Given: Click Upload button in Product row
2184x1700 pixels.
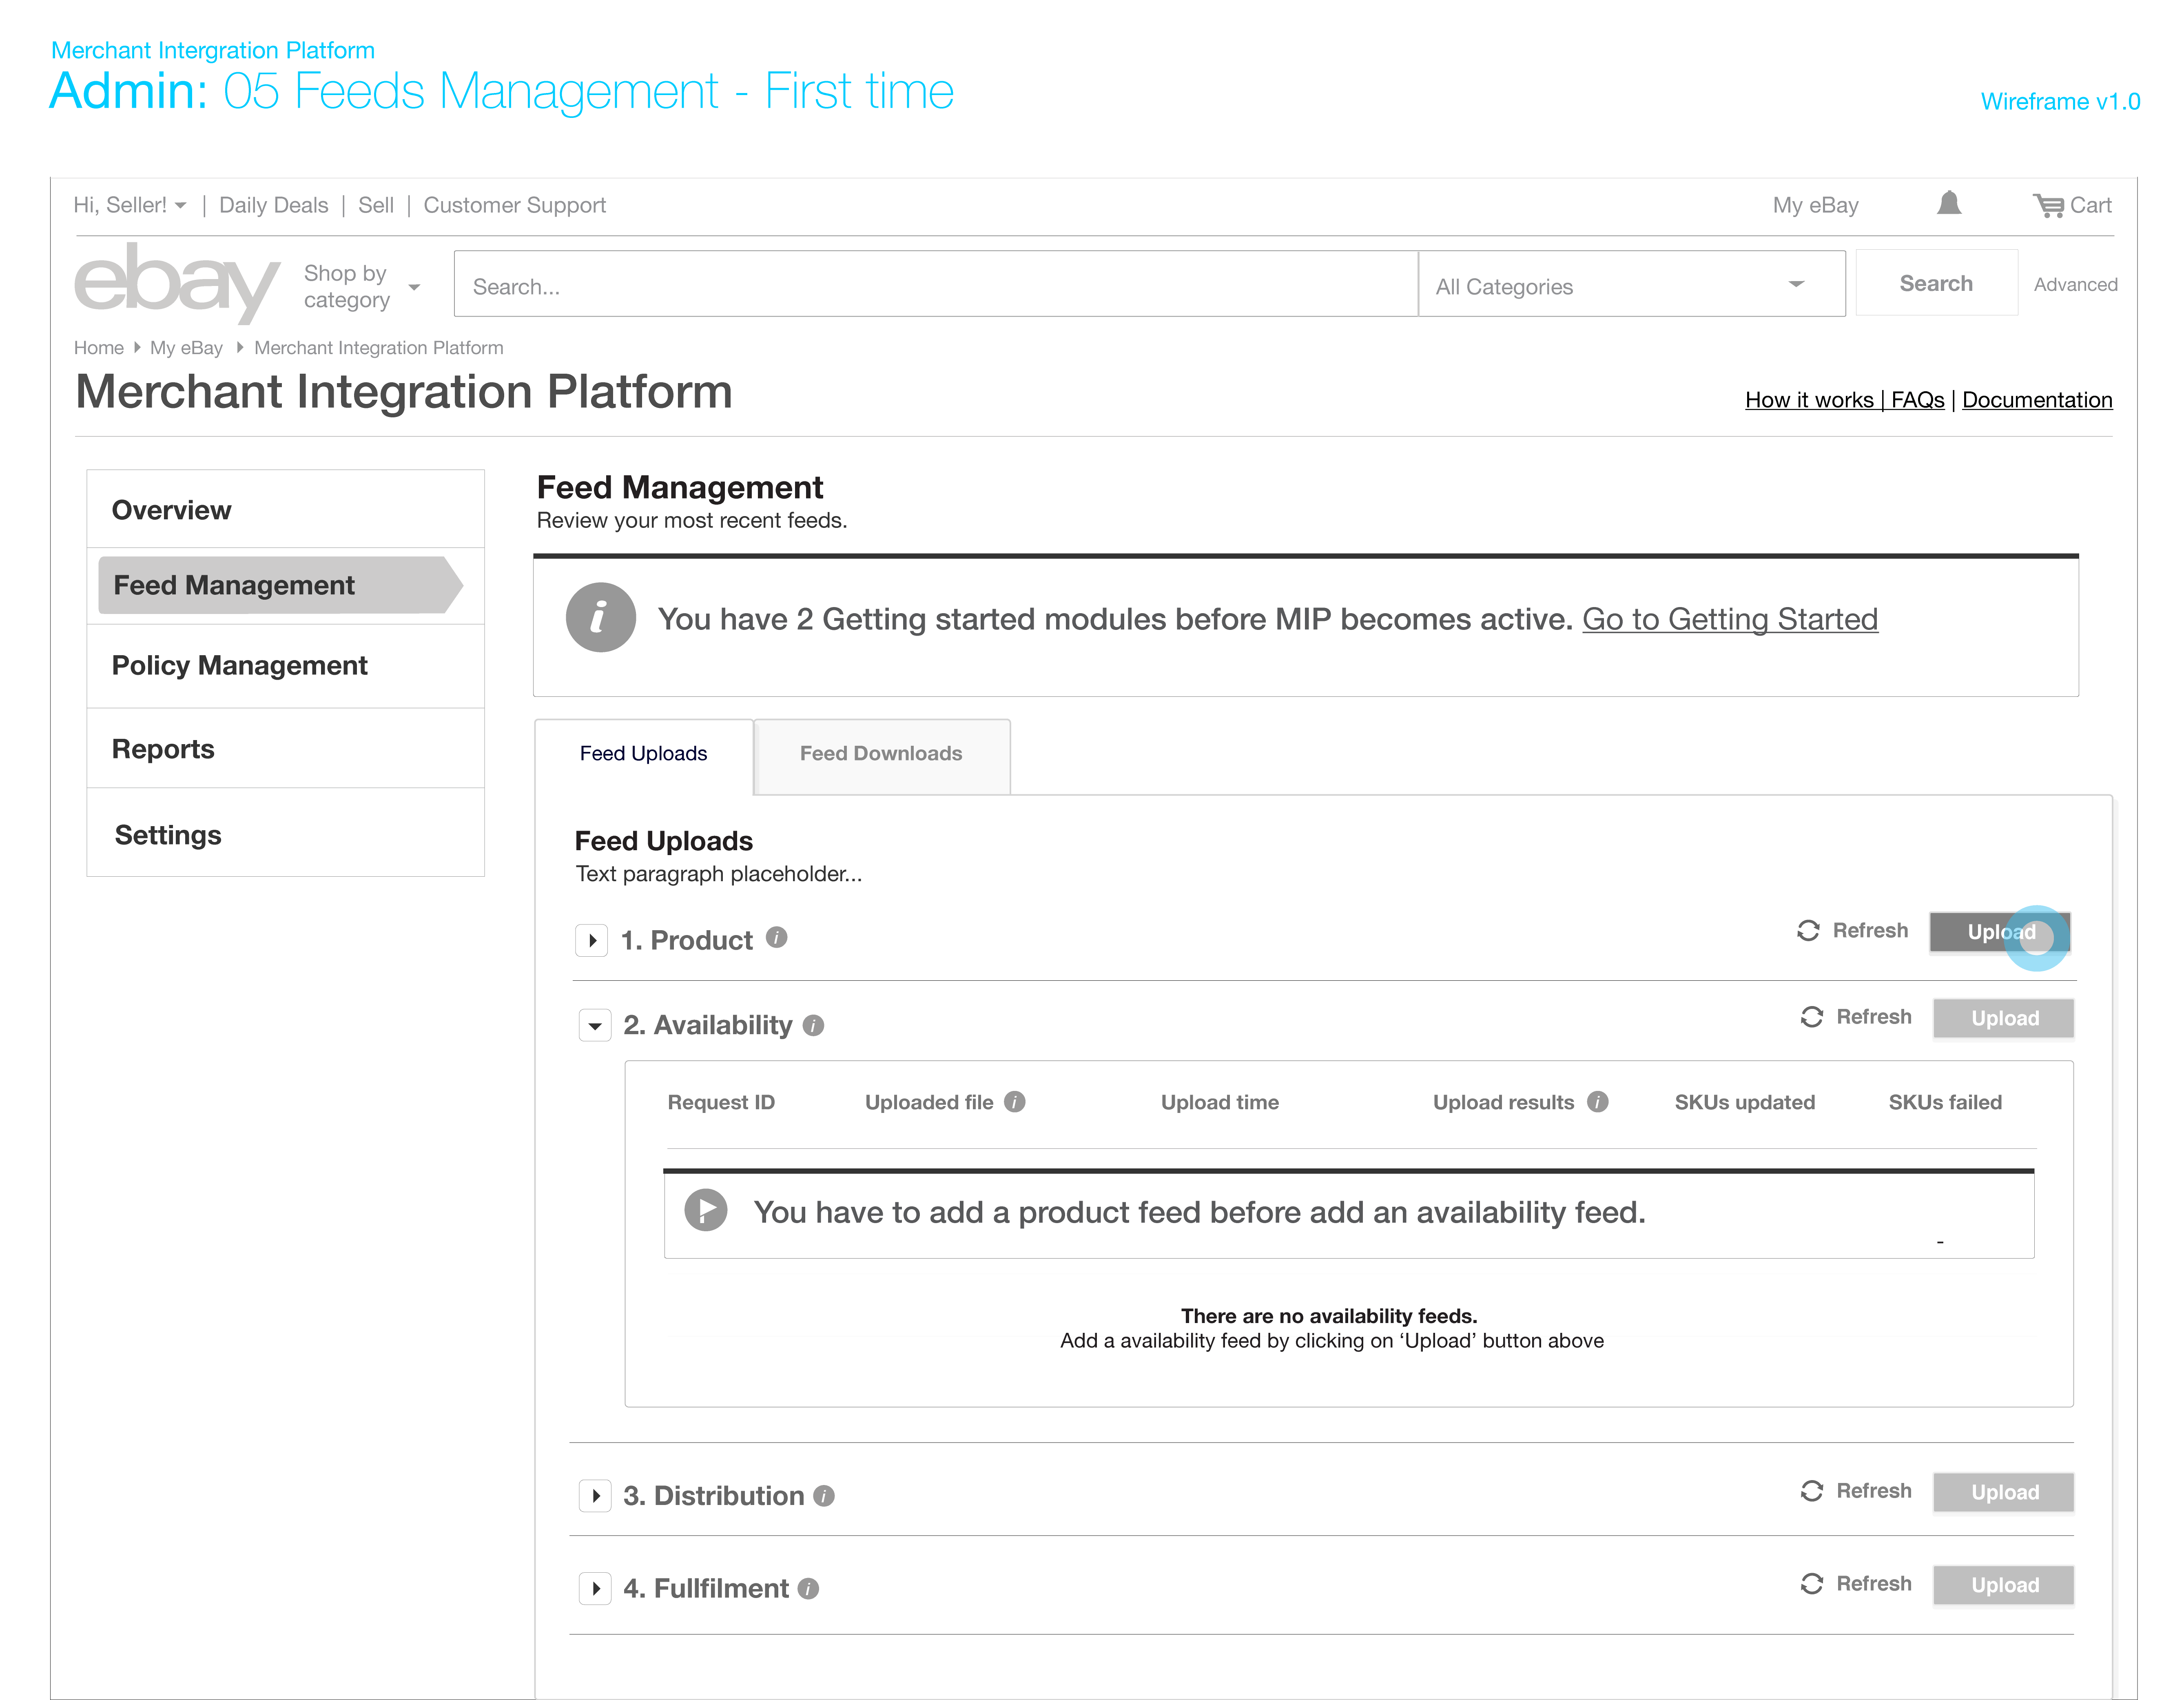Looking at the screenshot, I should (2000, 932).
